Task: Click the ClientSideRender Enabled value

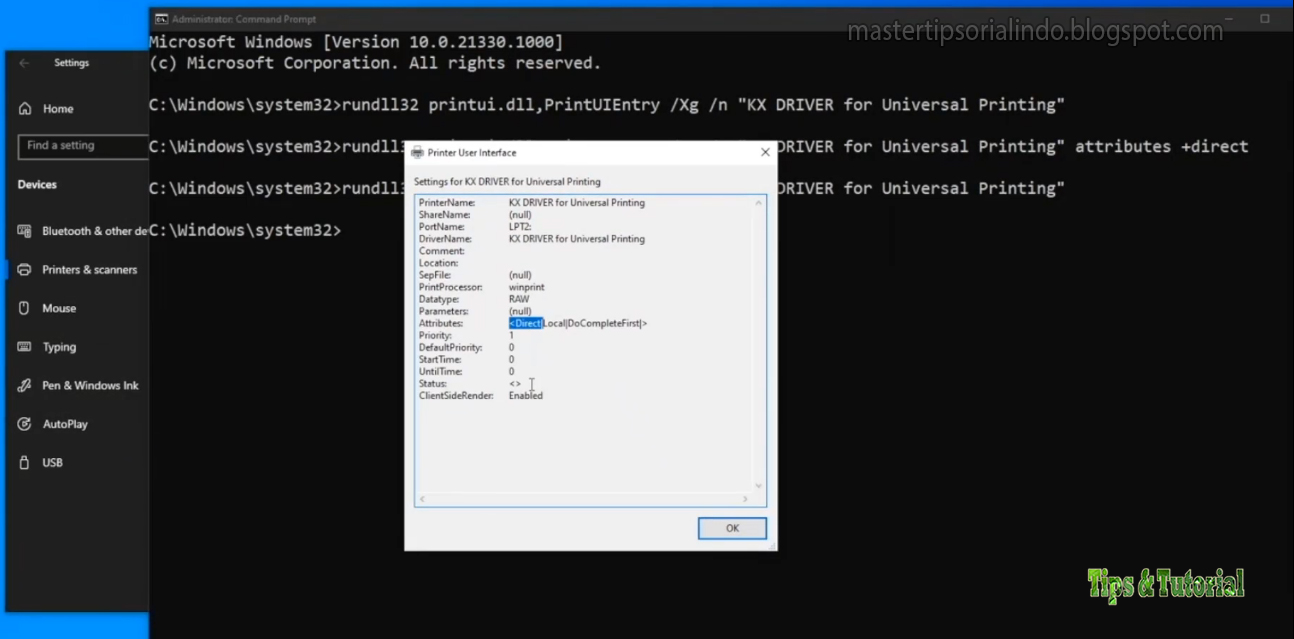Action: [525, 395]
